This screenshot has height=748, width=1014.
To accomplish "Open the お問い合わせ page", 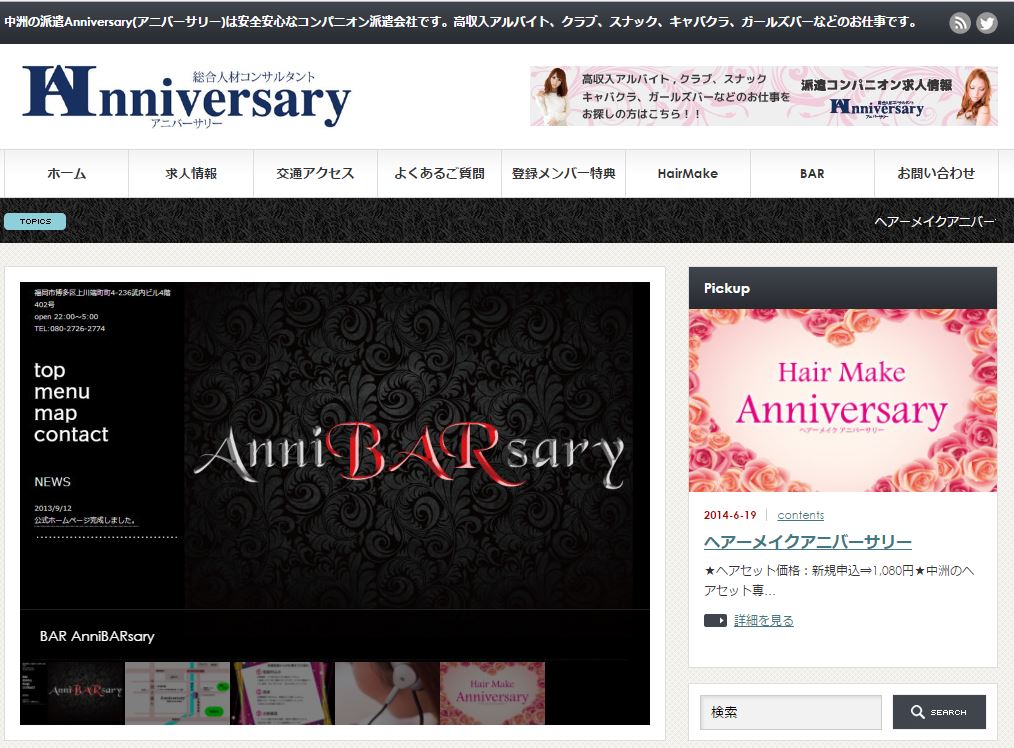I will click(936, 173).
